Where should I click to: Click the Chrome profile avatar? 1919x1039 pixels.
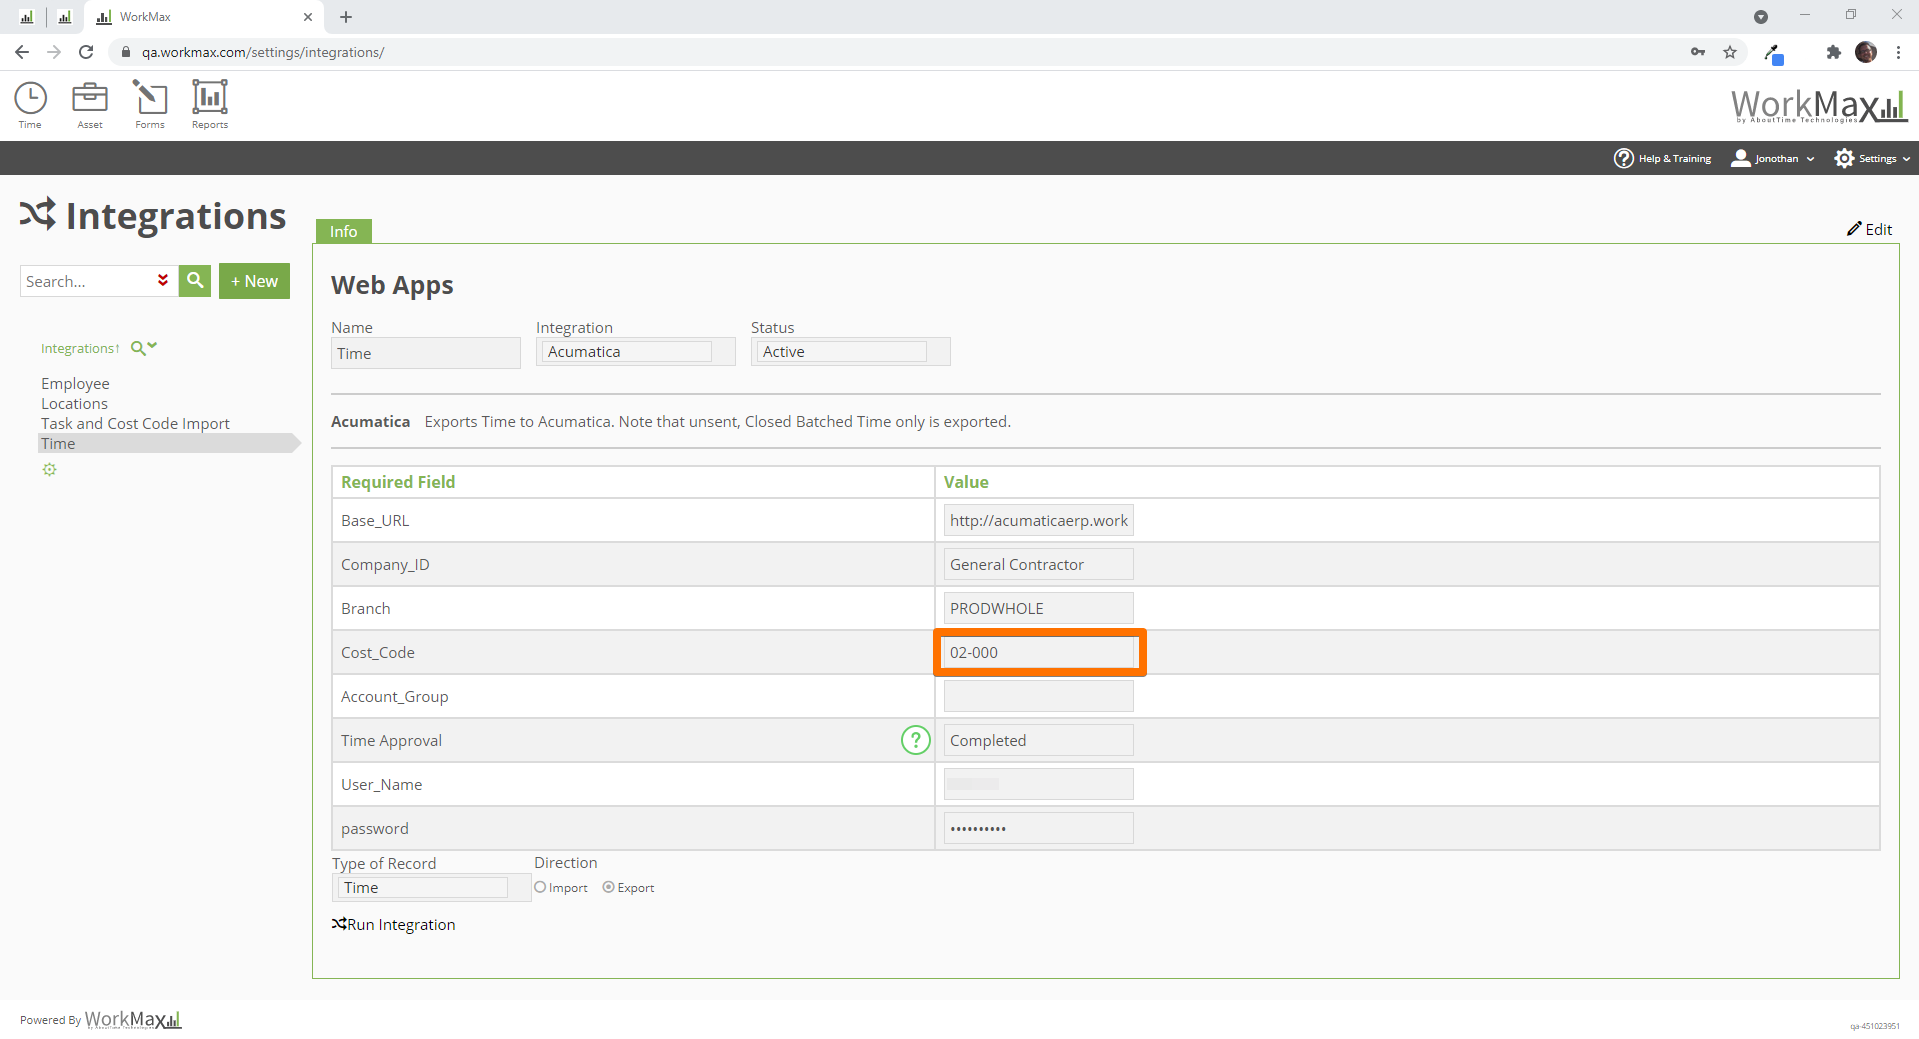[x=1866, y=52]
